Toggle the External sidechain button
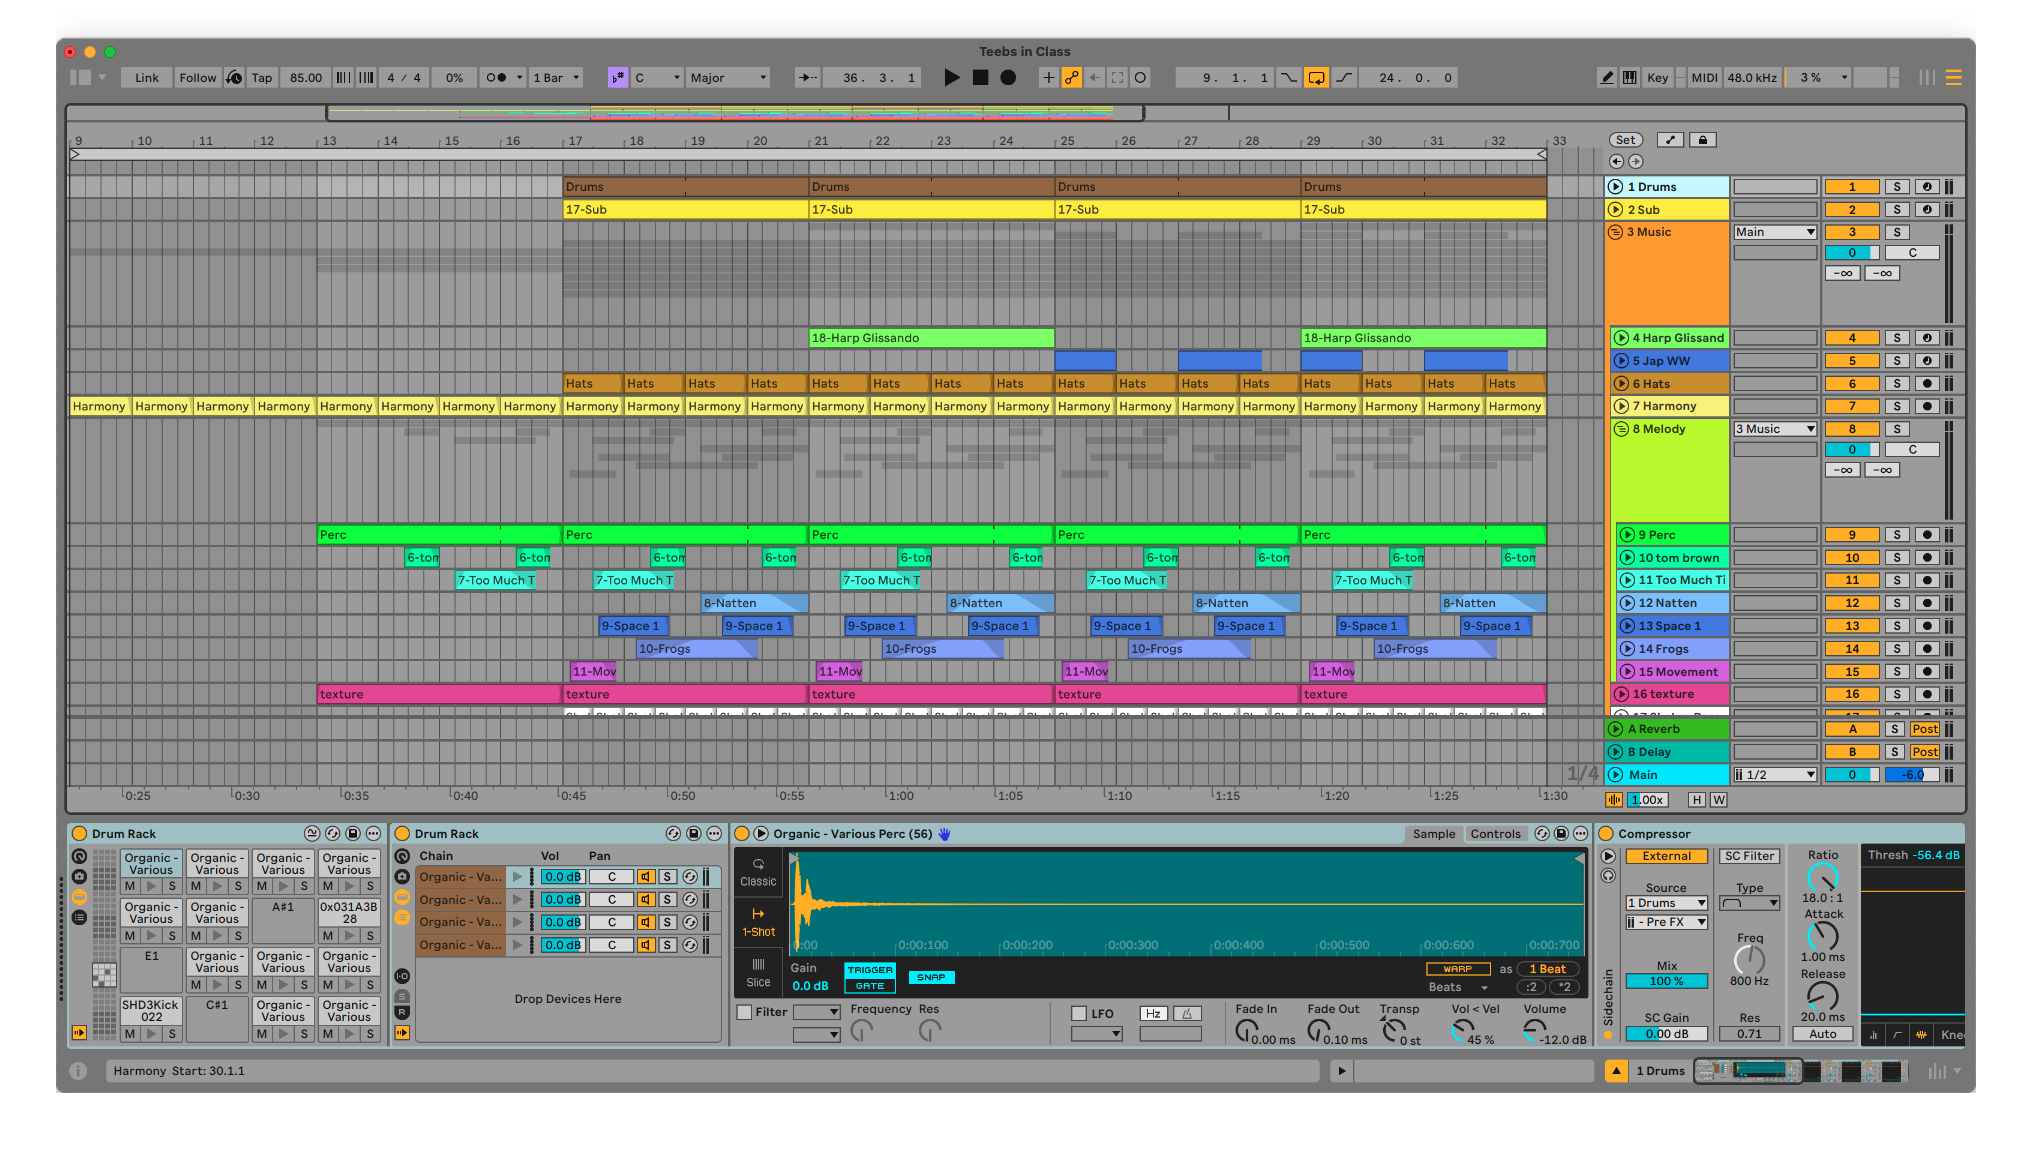 click(1666, 856)
